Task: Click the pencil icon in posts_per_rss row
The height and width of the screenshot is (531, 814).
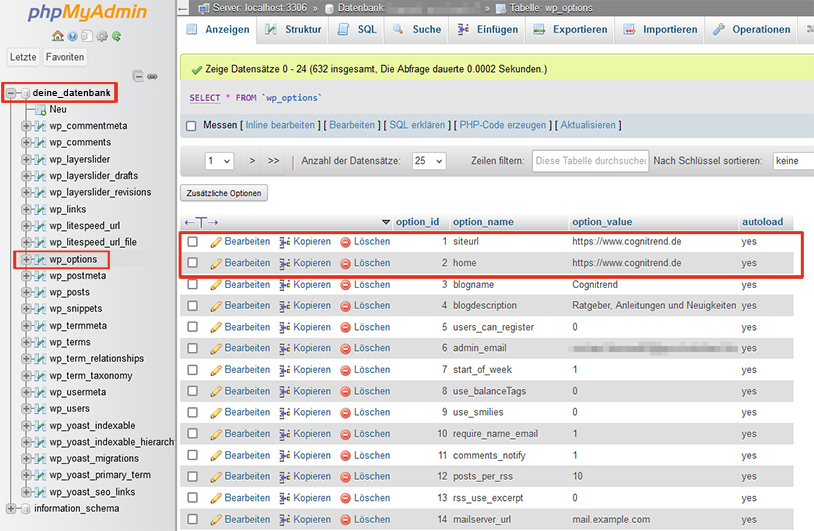Action: 216,476
